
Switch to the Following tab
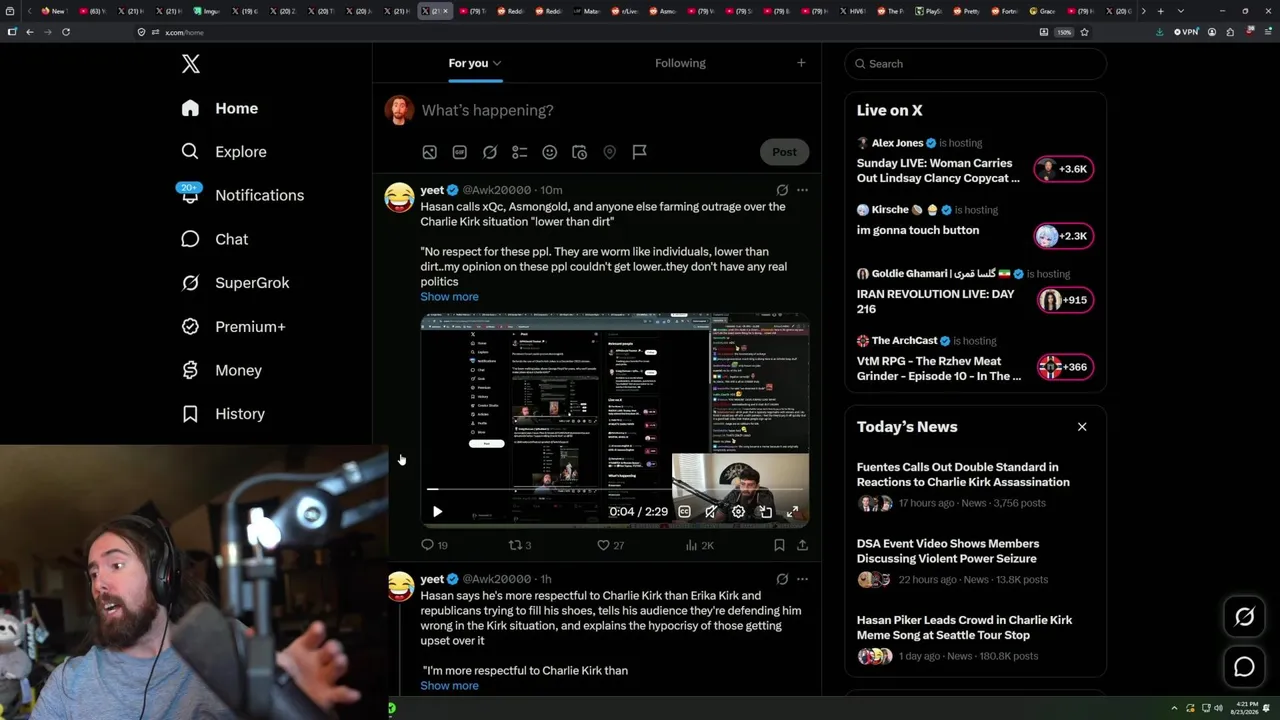680,63
